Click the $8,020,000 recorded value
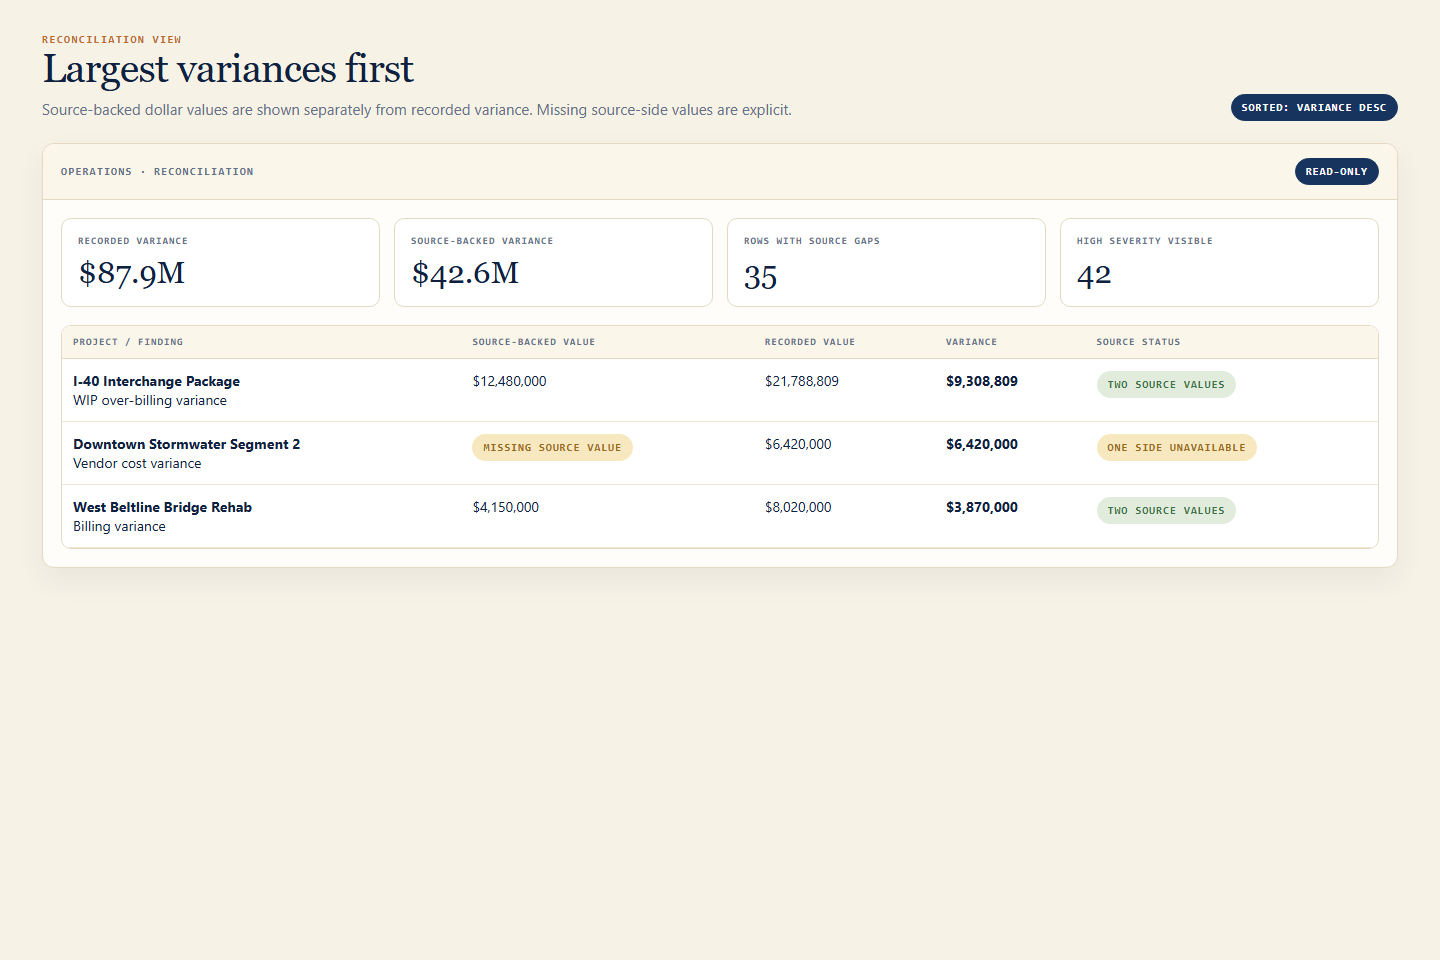1440x960 pixels. click(798, 507)
